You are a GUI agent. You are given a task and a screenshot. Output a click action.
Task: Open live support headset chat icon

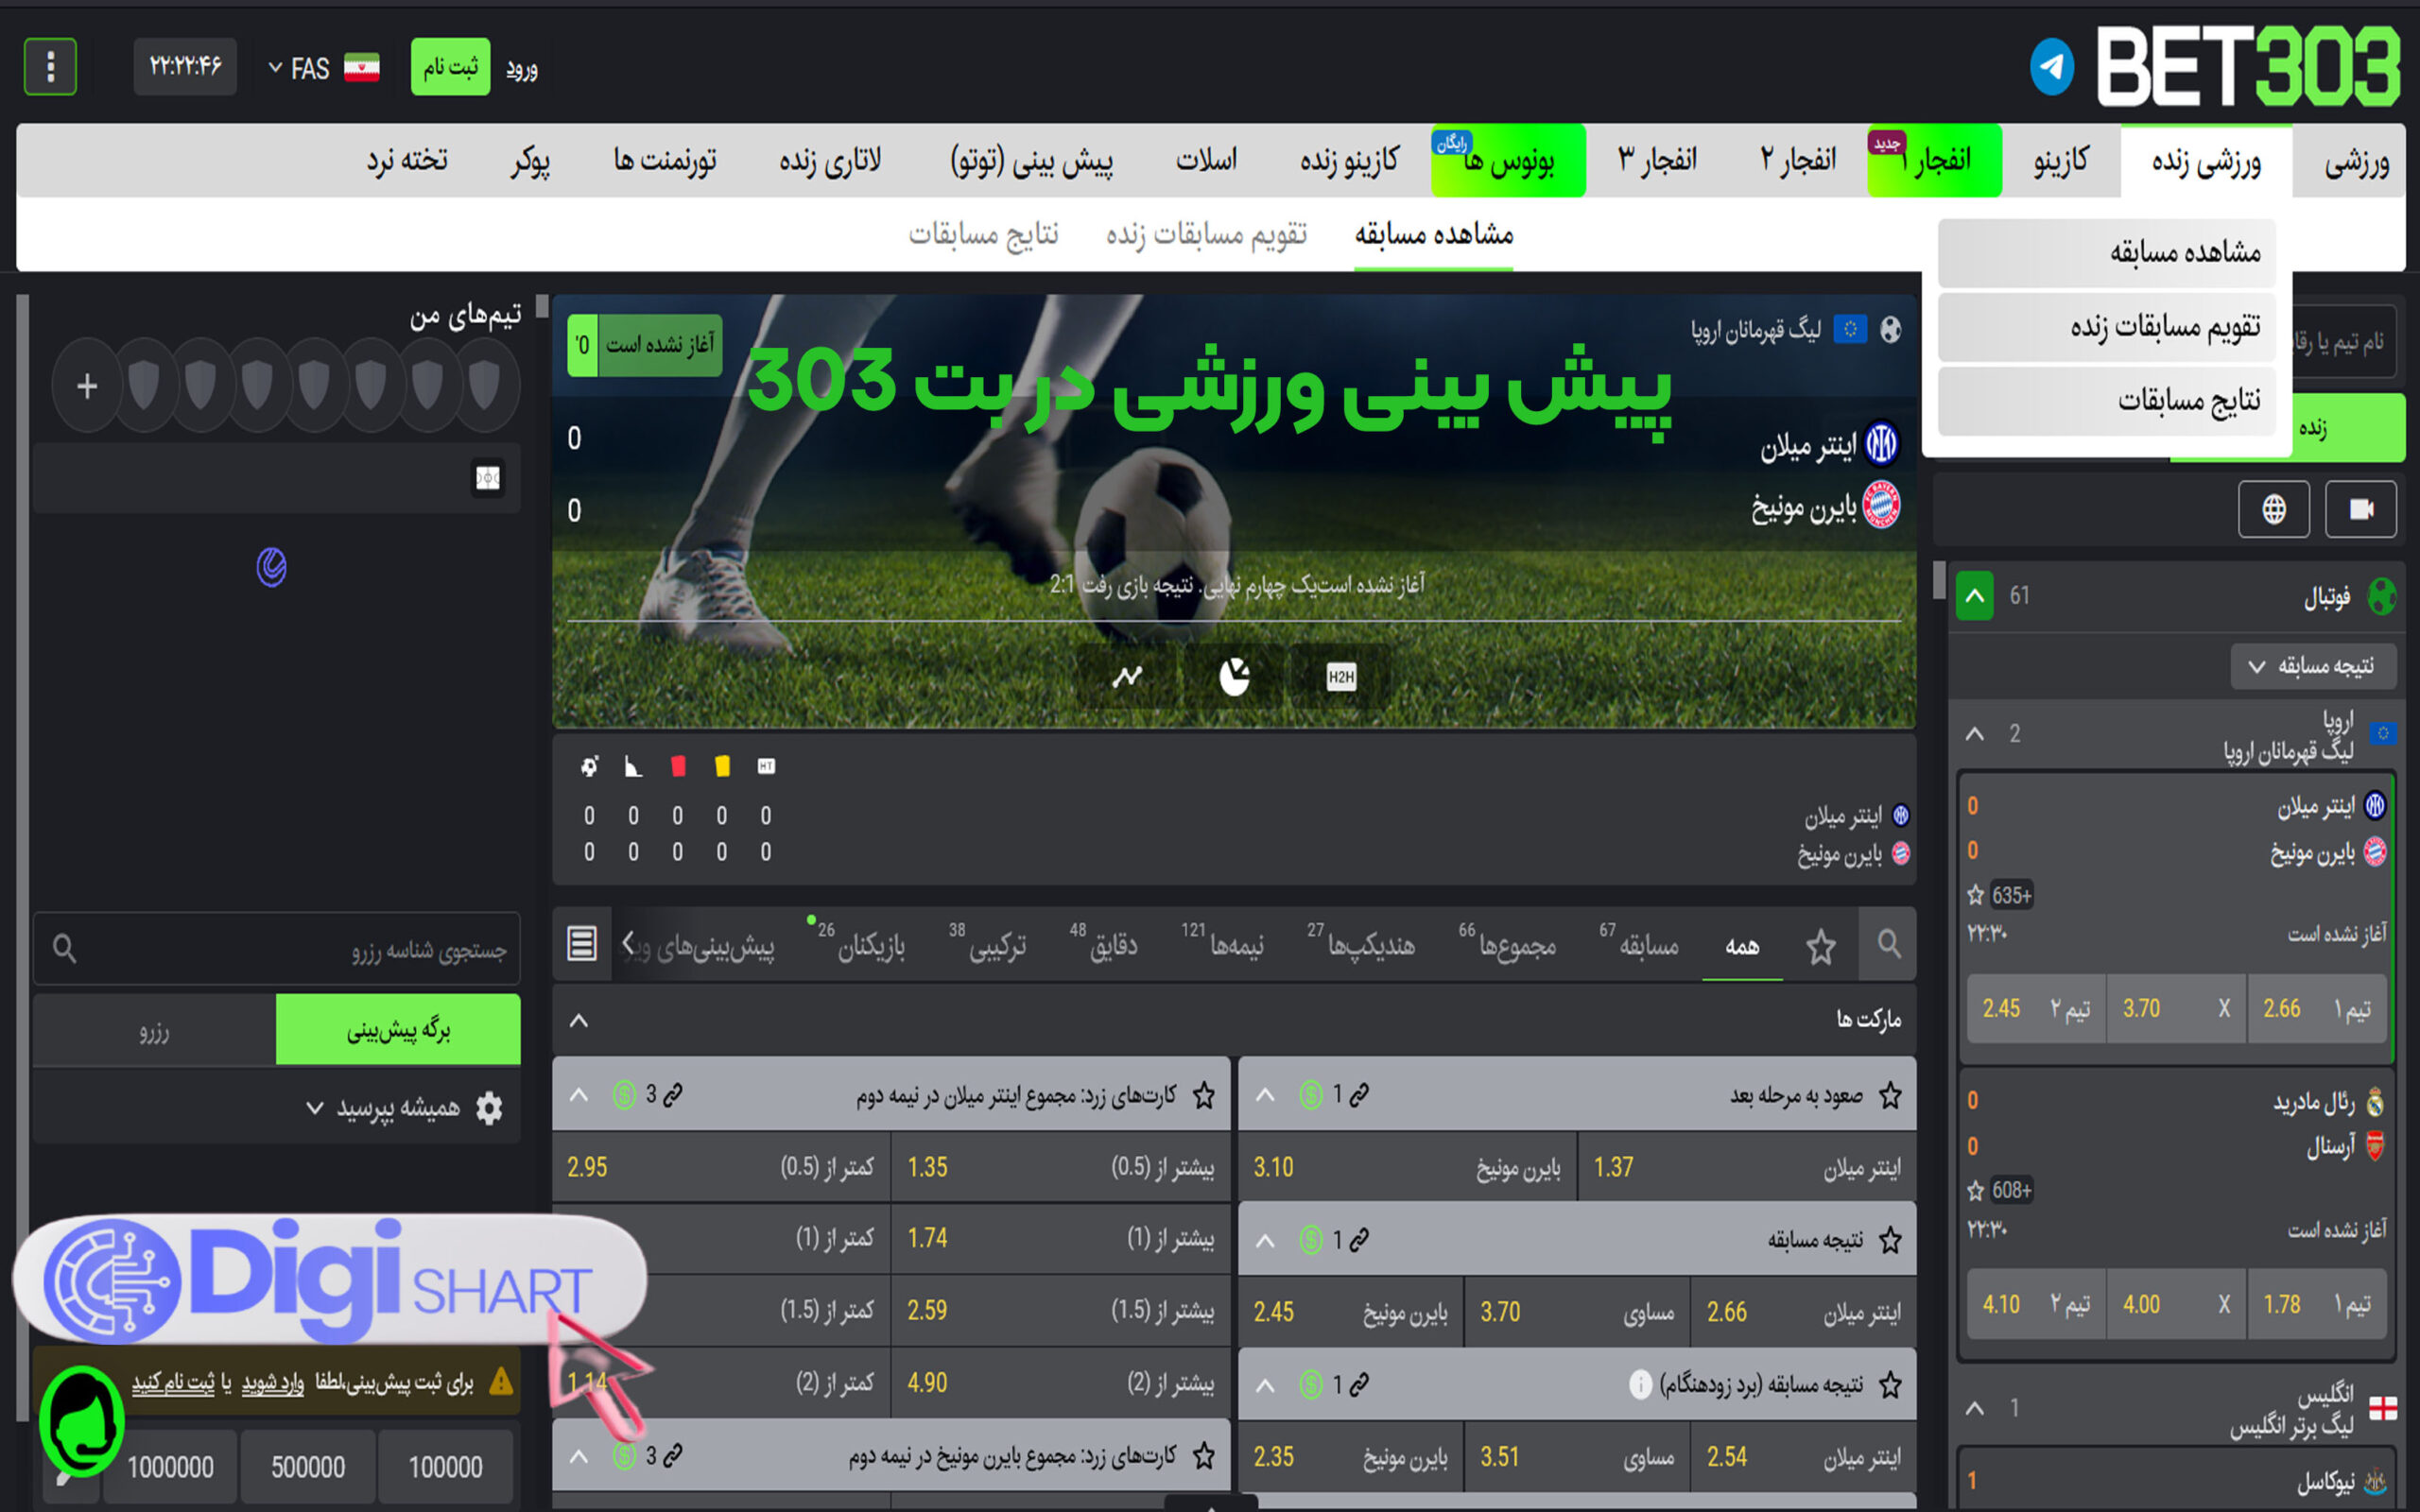tap(82, 1421)
